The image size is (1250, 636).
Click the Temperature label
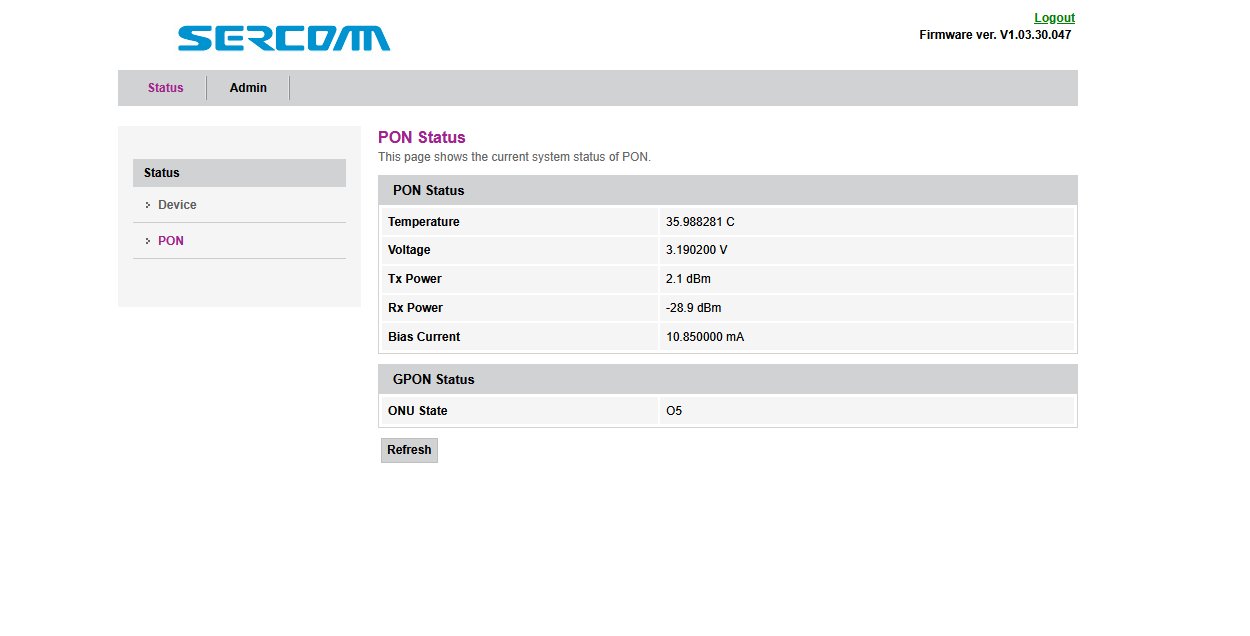424,222
